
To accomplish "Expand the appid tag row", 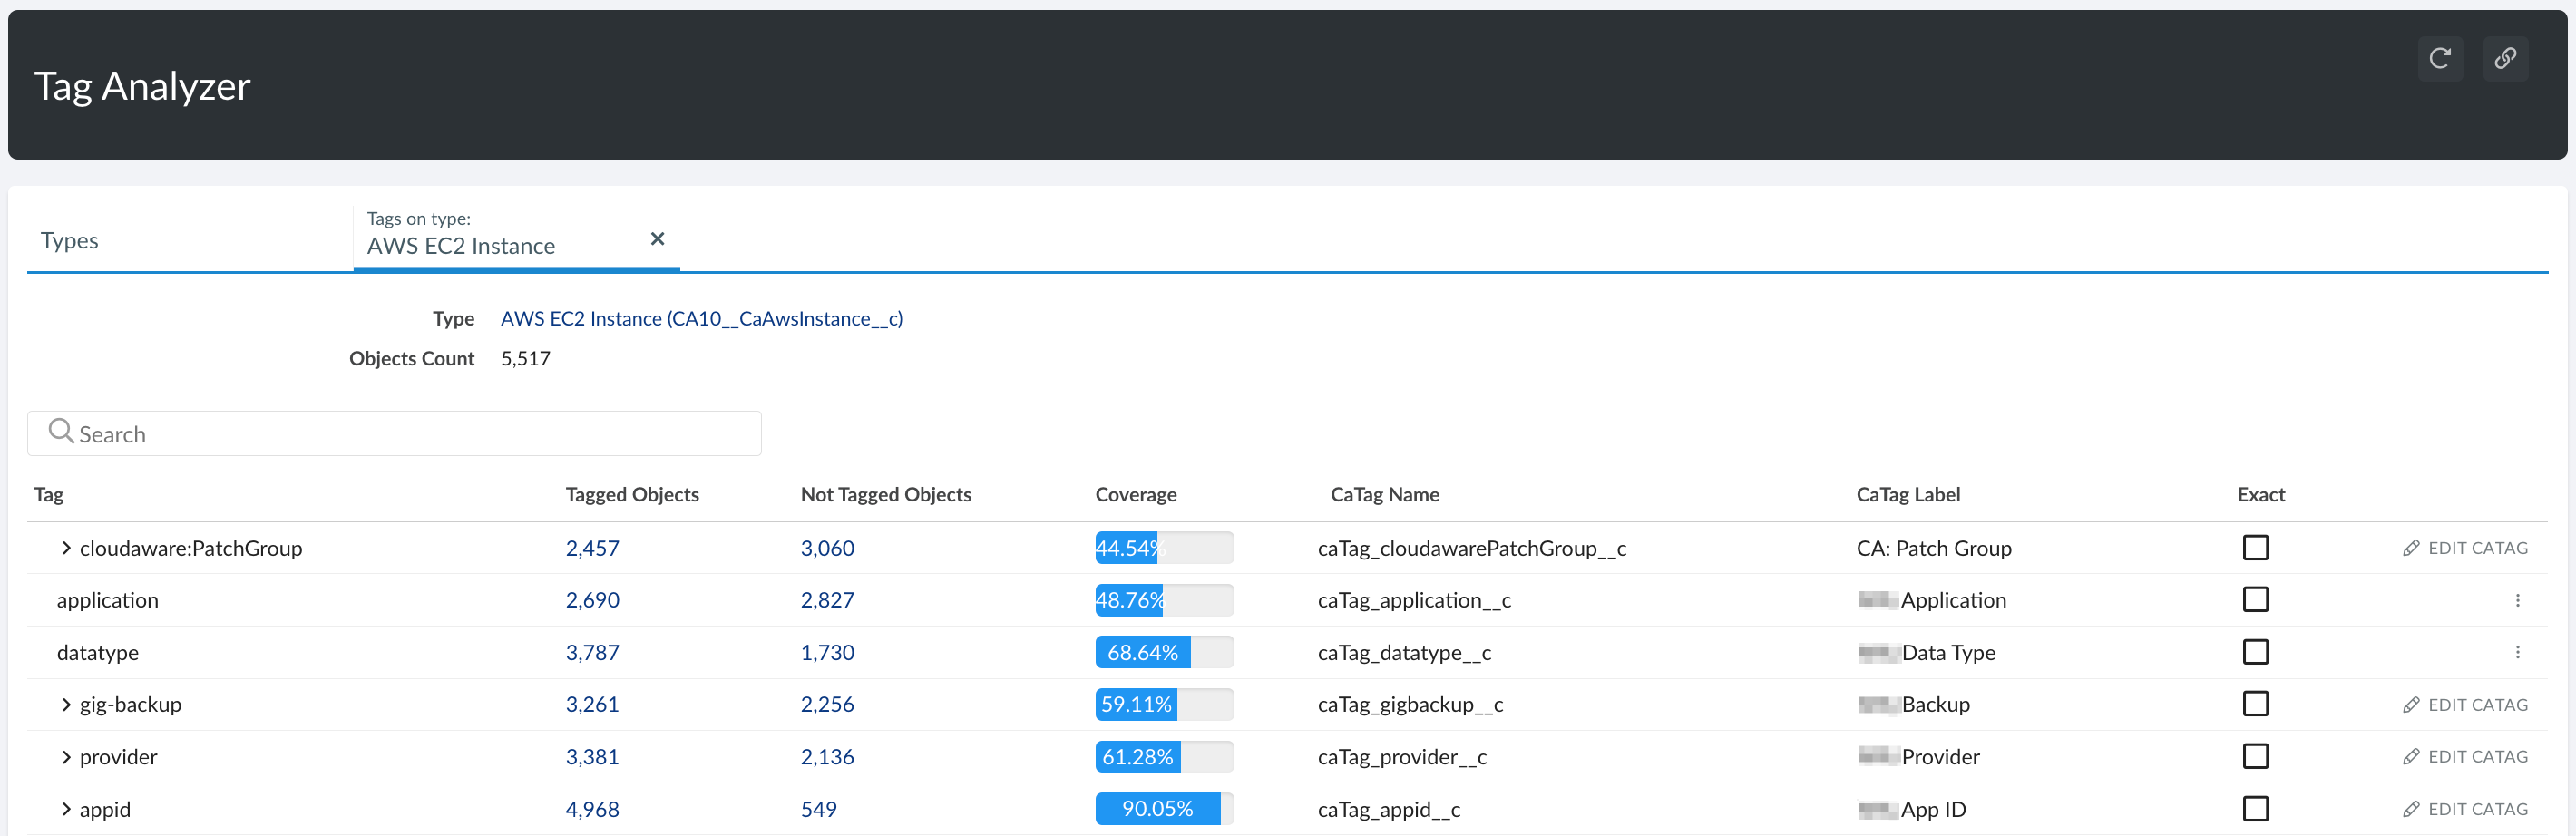I will pyautogui.click(x=66, y=809).
